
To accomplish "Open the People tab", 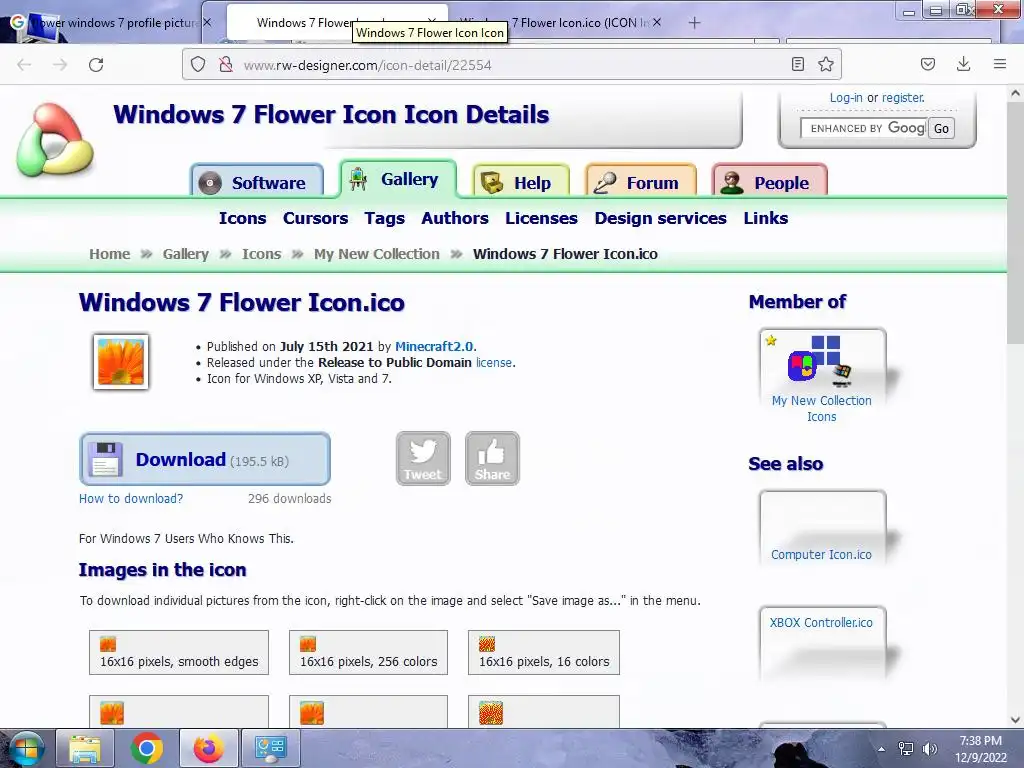I will point(770,182).
